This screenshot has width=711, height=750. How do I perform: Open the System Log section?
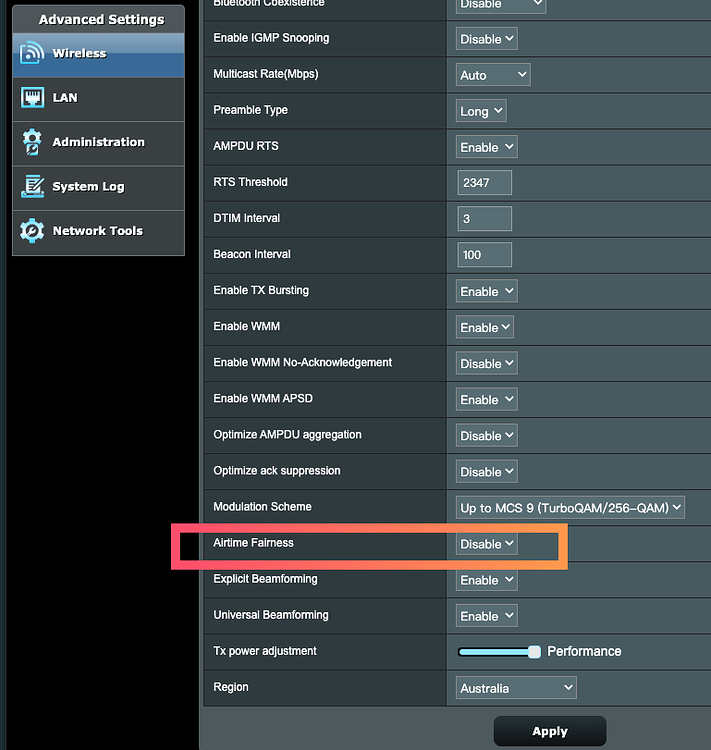(99, 188)
